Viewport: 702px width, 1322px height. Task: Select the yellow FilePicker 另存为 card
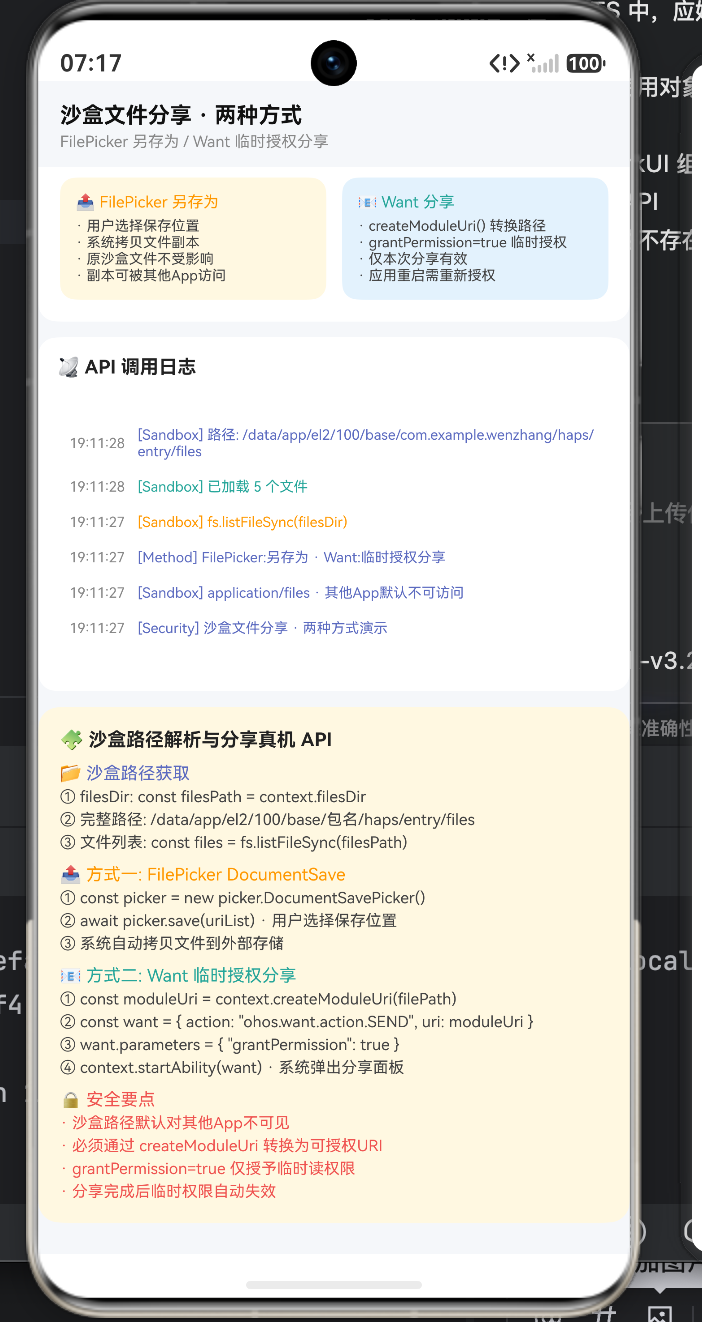tap(193, 238)
